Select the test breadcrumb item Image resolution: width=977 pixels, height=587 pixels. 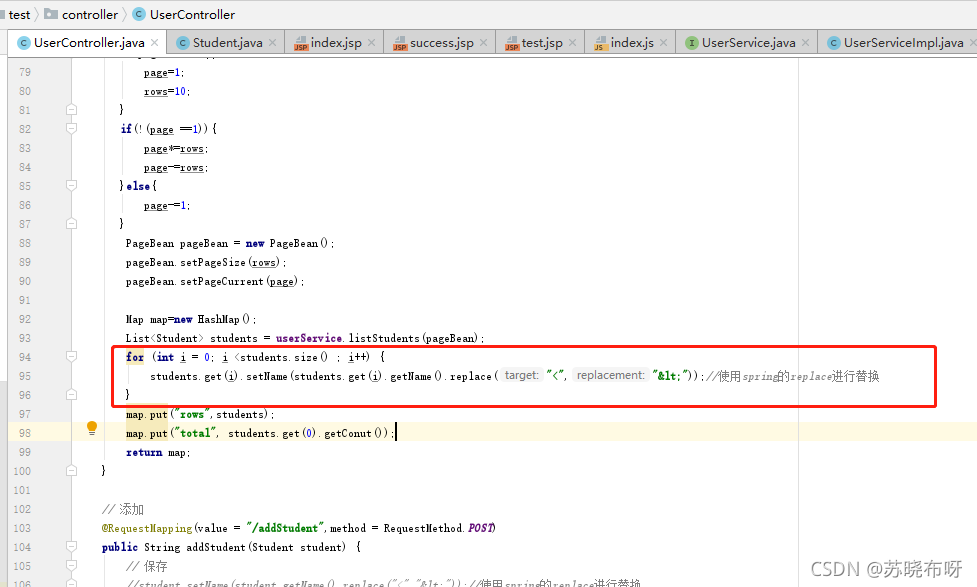point(19,14)
